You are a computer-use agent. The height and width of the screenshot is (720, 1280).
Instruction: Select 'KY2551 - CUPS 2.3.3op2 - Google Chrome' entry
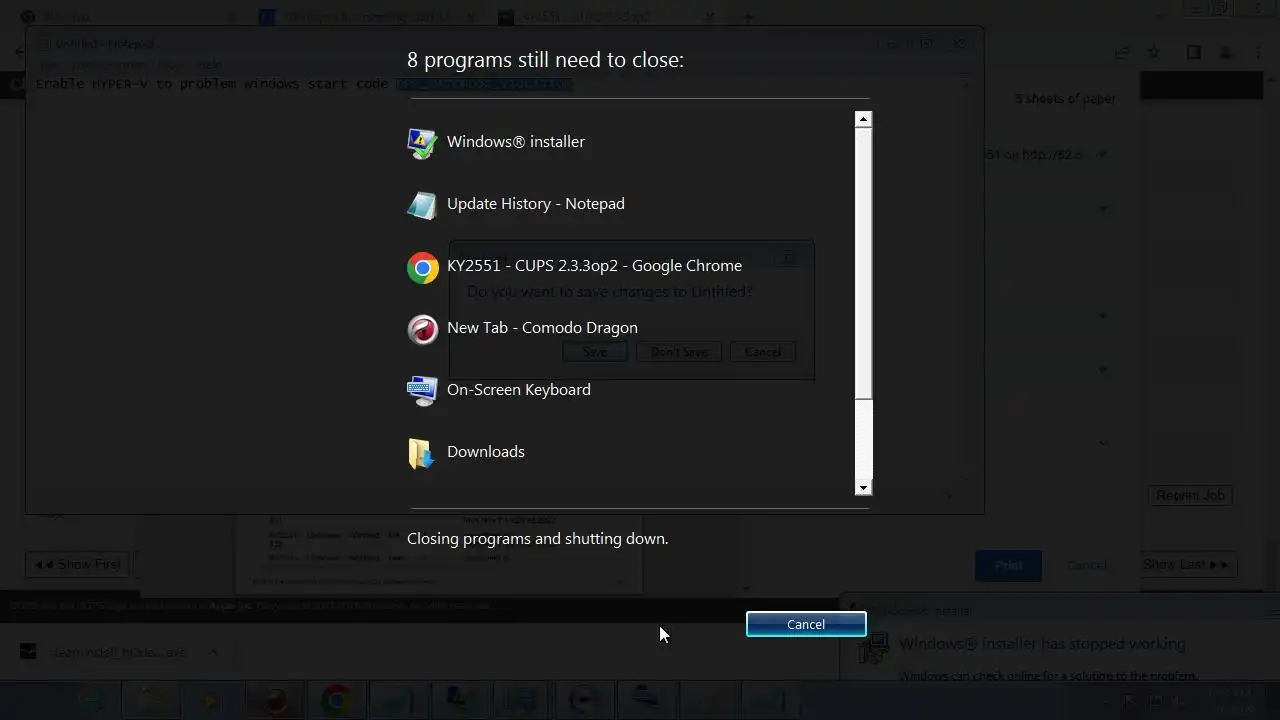[x=594, y=266]
